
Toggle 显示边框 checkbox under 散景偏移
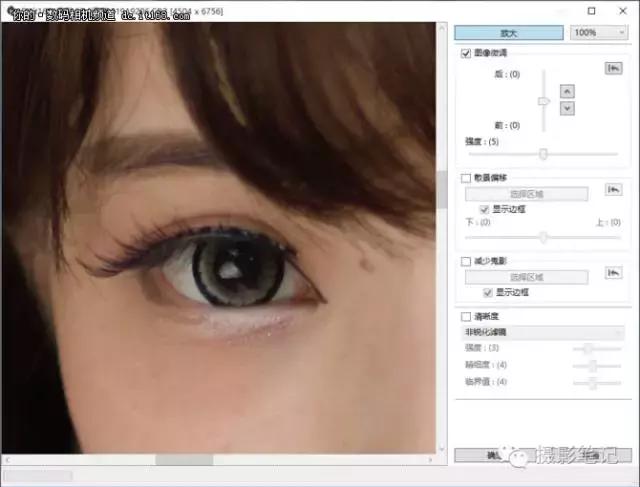(x=484, y=209)
